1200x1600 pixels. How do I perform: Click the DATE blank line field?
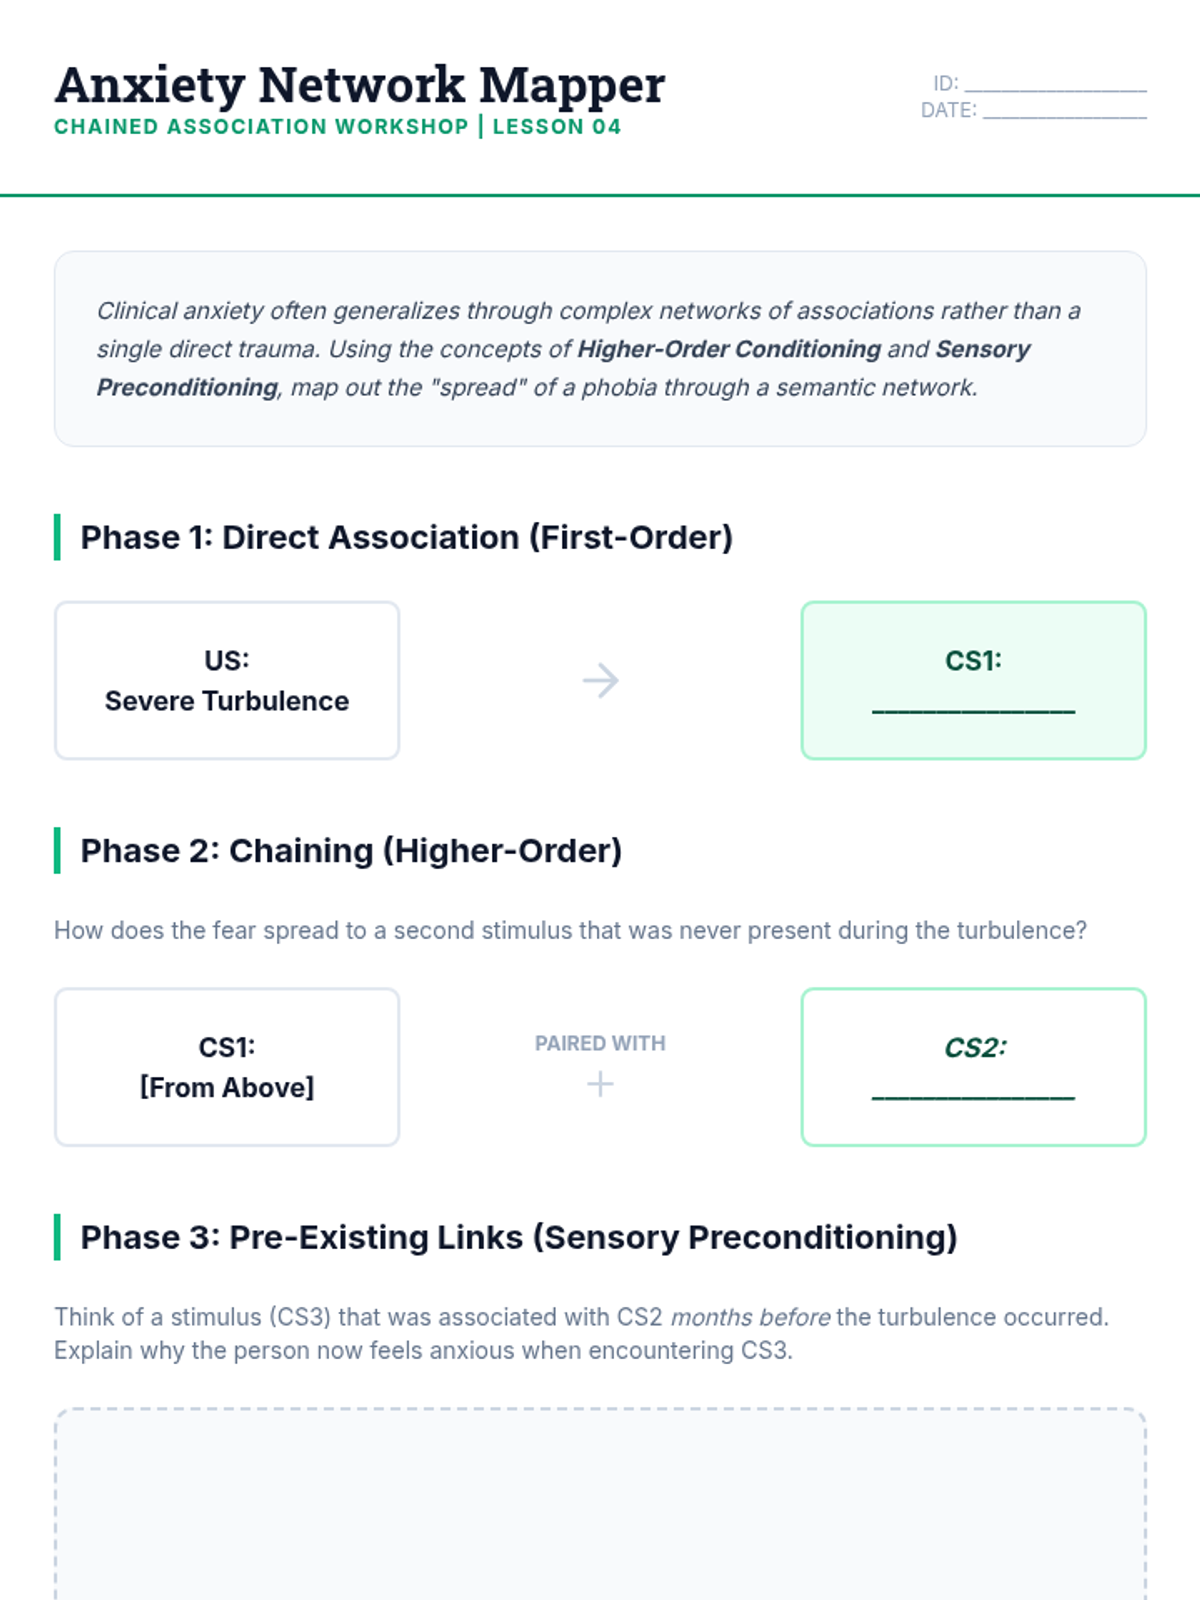(1064, 112)
